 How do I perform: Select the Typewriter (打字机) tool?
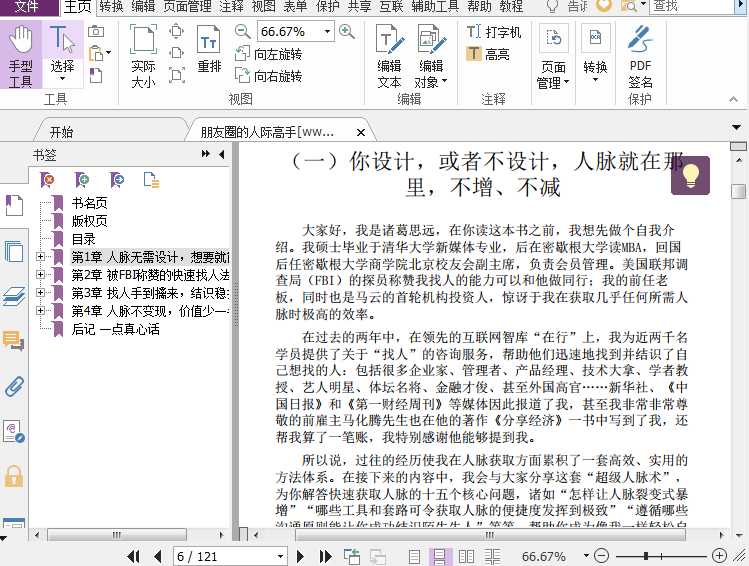[493, 32]
